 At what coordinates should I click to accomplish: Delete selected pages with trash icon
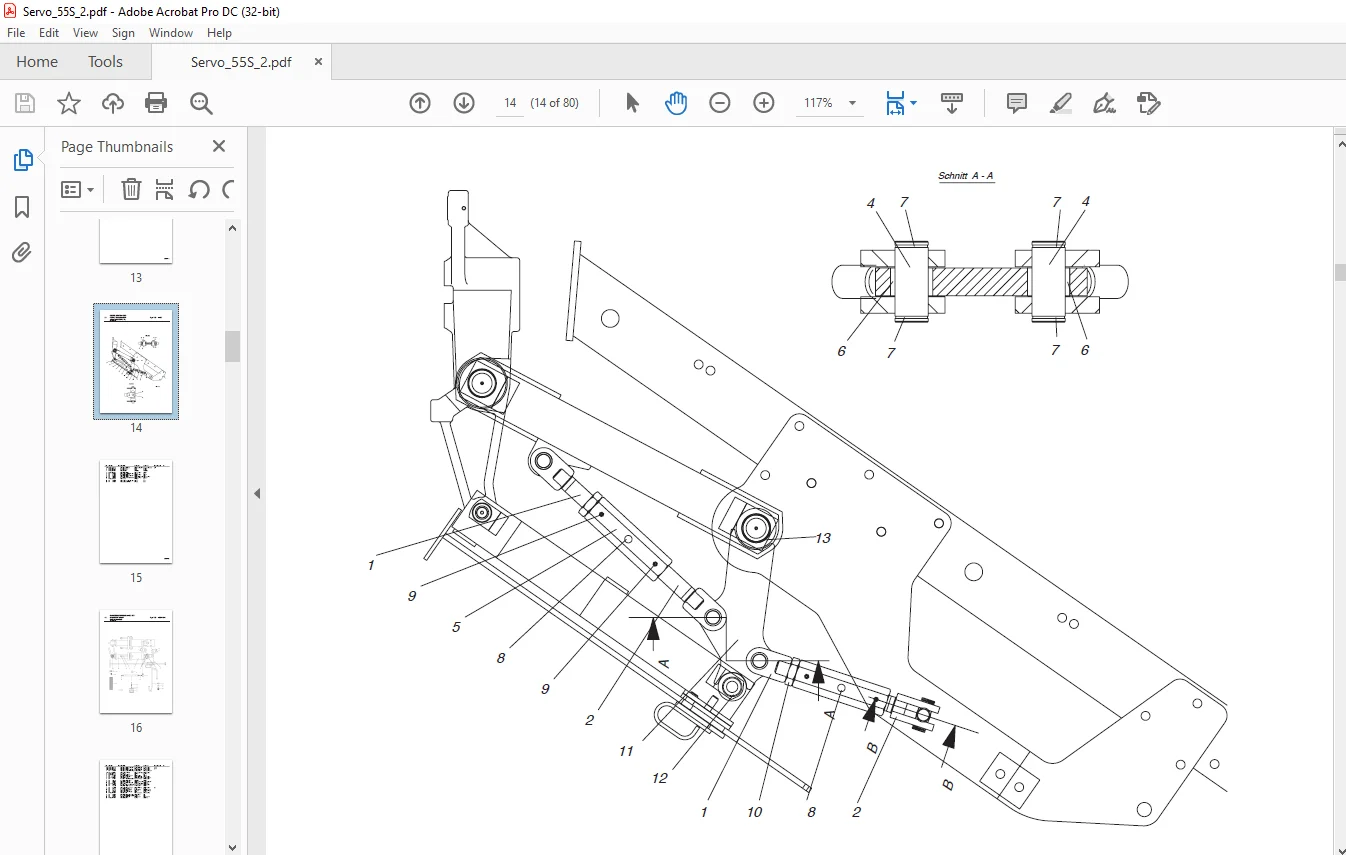coord(131,189)
